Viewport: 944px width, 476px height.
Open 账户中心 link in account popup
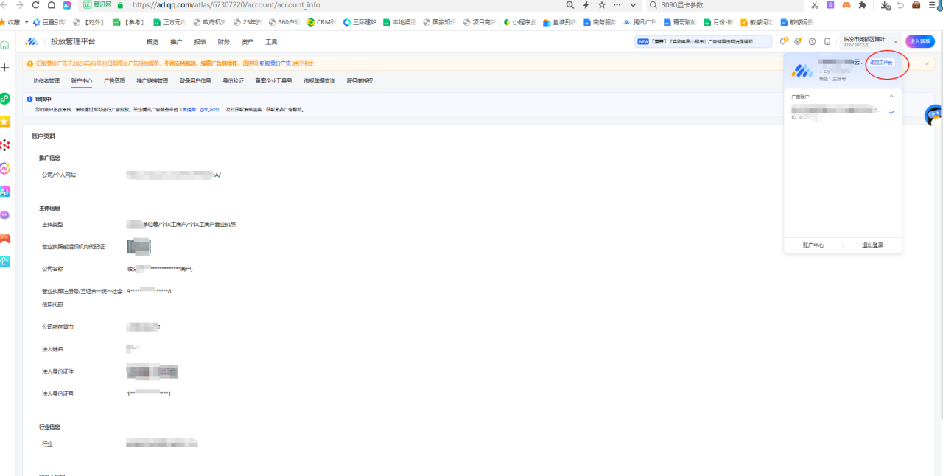[x=813, y=243]
